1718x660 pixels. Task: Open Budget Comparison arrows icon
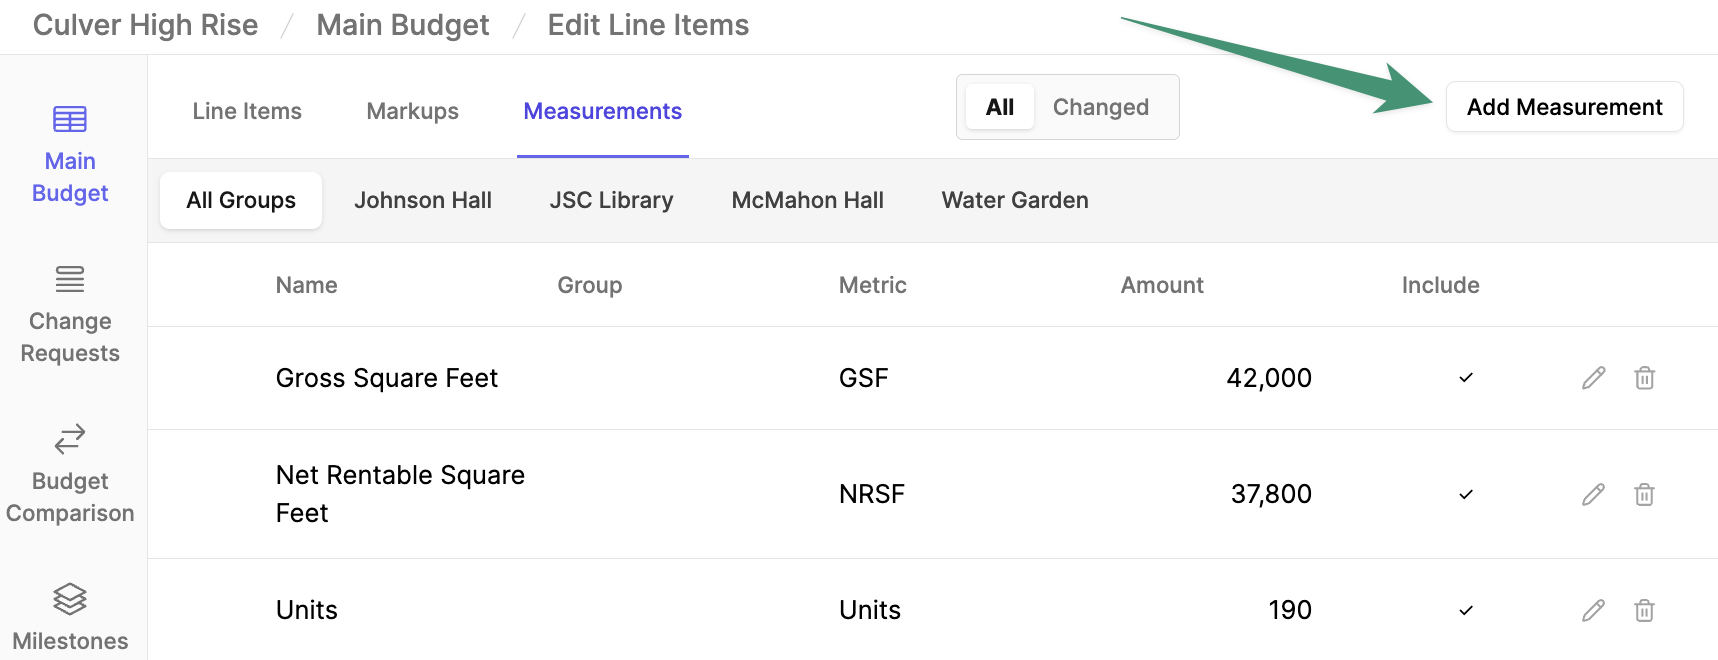[70, 439]
